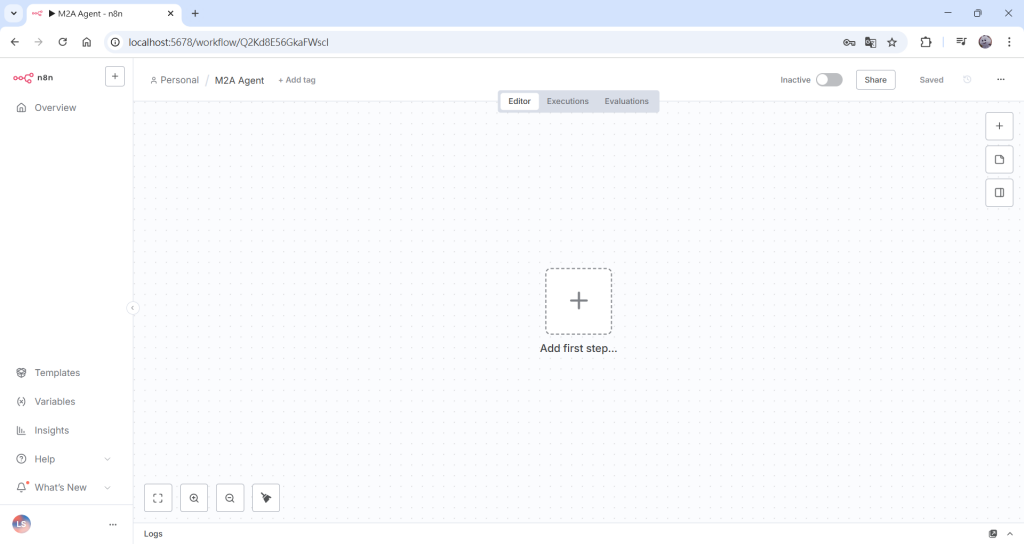Open the focus side panel icon
Screen dimensions: 1024x544
click(x=999, y=193)
